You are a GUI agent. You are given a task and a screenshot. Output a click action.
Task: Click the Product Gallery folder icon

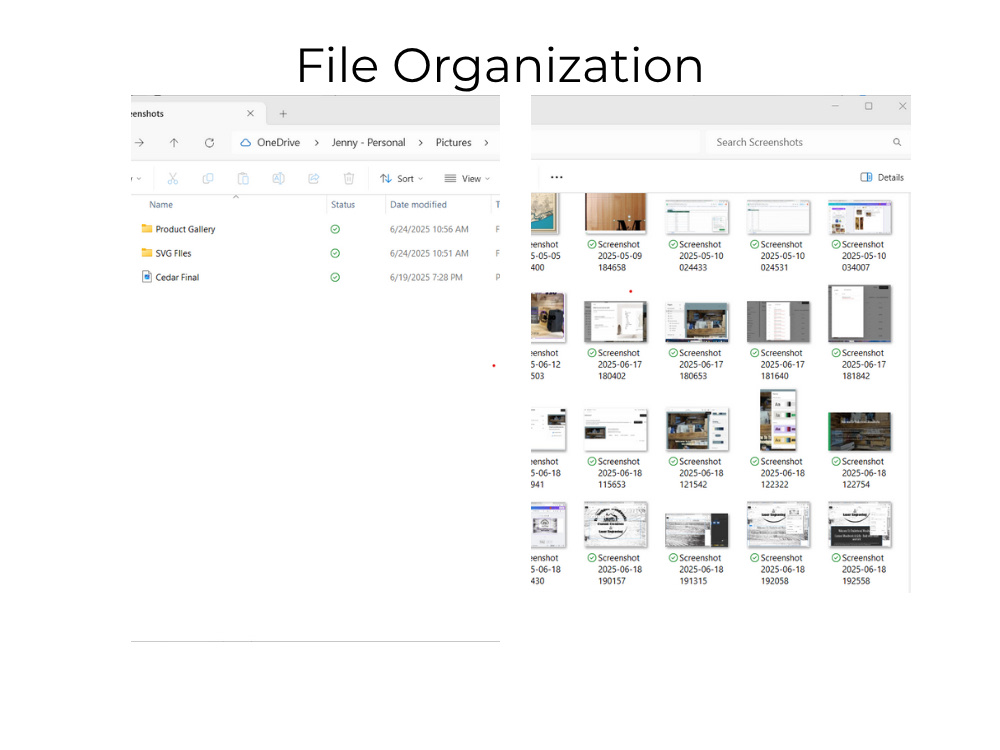click(147, 228)
